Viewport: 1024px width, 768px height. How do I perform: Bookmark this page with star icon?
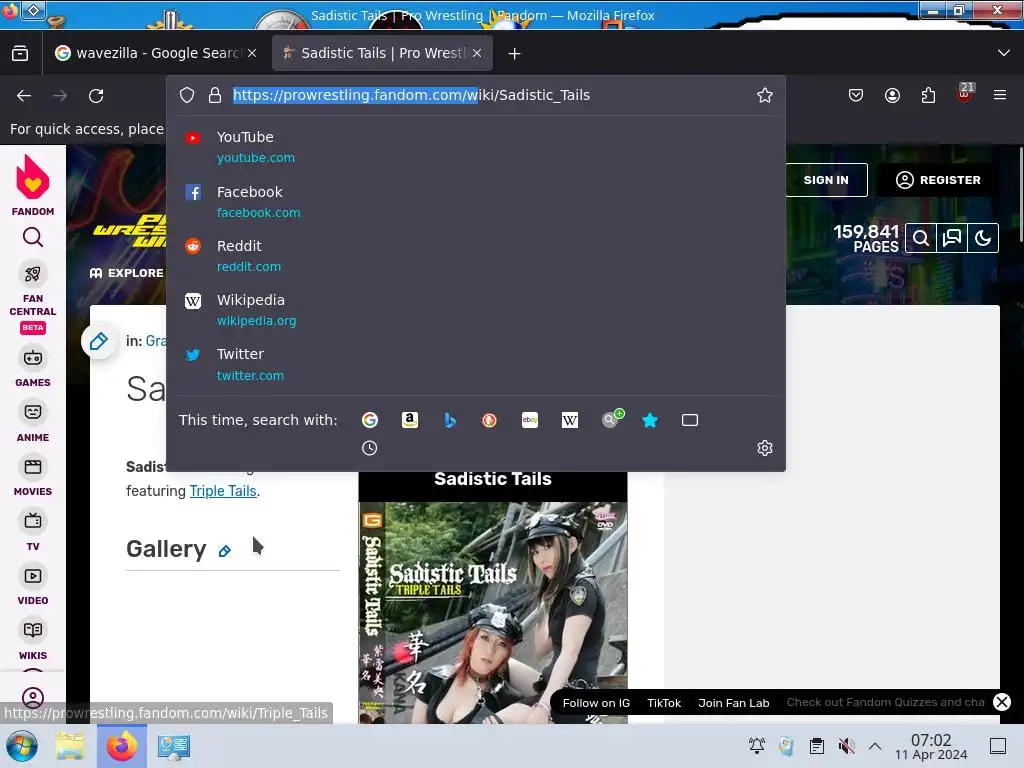pos(765,95)
